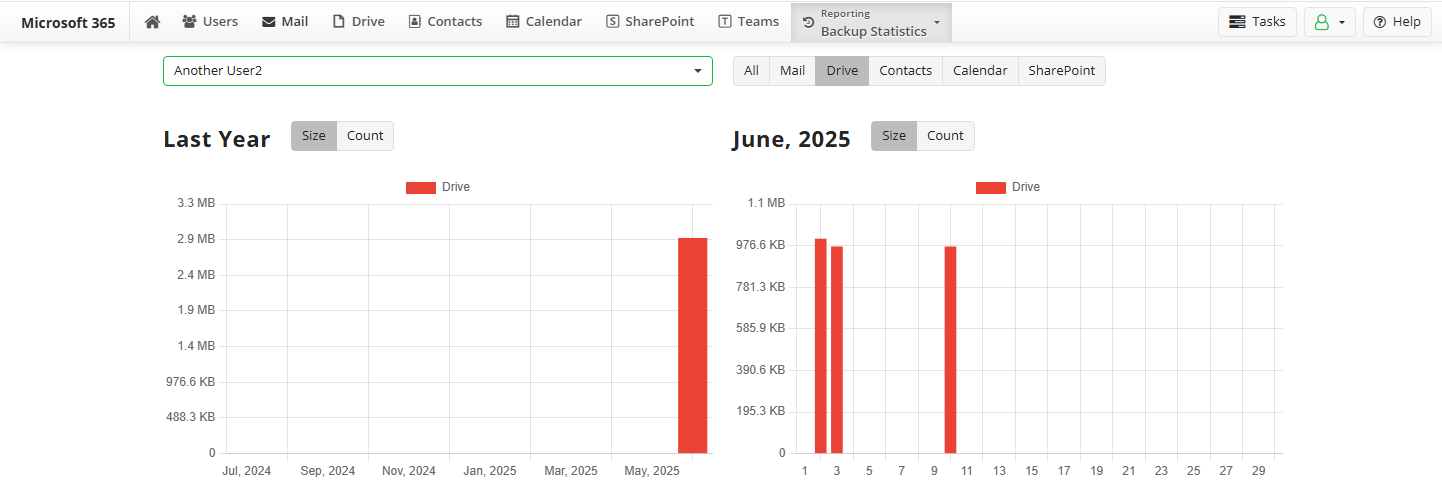Viewport: 1442px width, 496px height.
Task: Toggle Drive legend swatch in Last Year chart
Action: click(421, 187)
